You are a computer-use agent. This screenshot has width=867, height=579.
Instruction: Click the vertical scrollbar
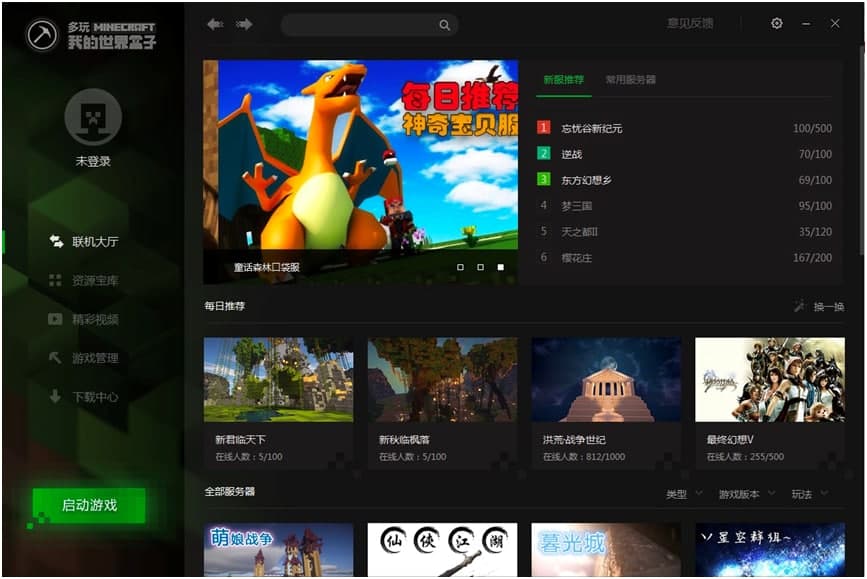tap(863, 149)
